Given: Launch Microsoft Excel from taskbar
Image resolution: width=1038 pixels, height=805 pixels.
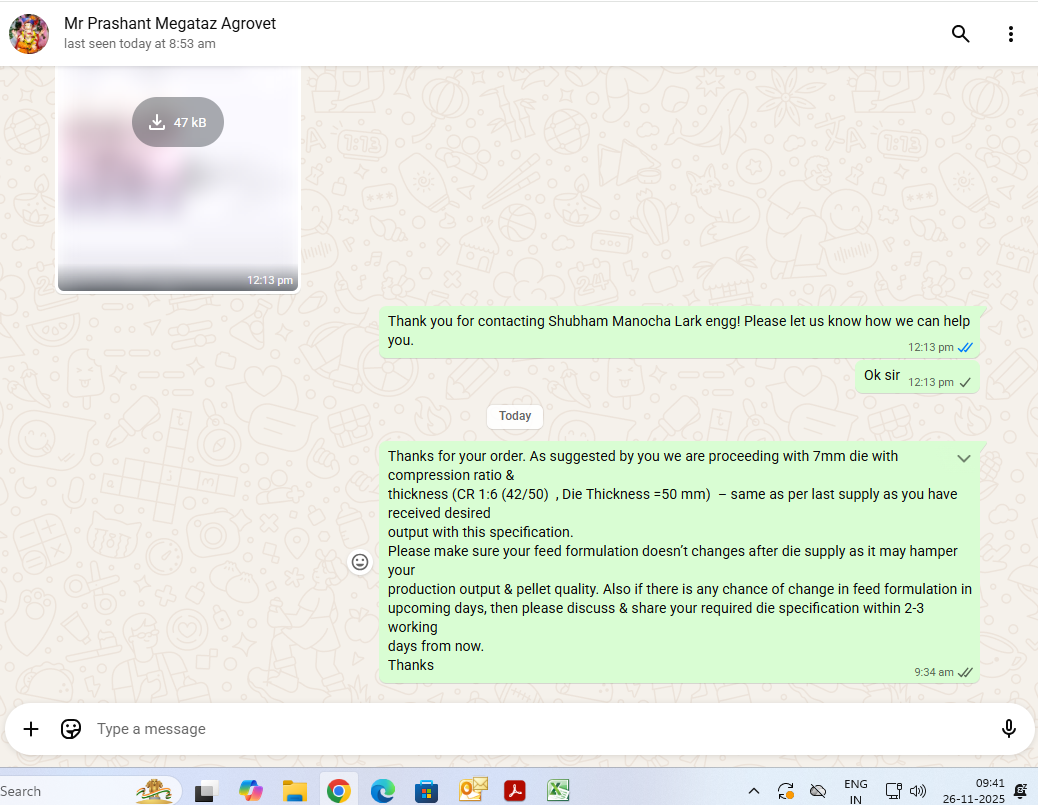Looking at the screenshot, I should tap(558, 791).
